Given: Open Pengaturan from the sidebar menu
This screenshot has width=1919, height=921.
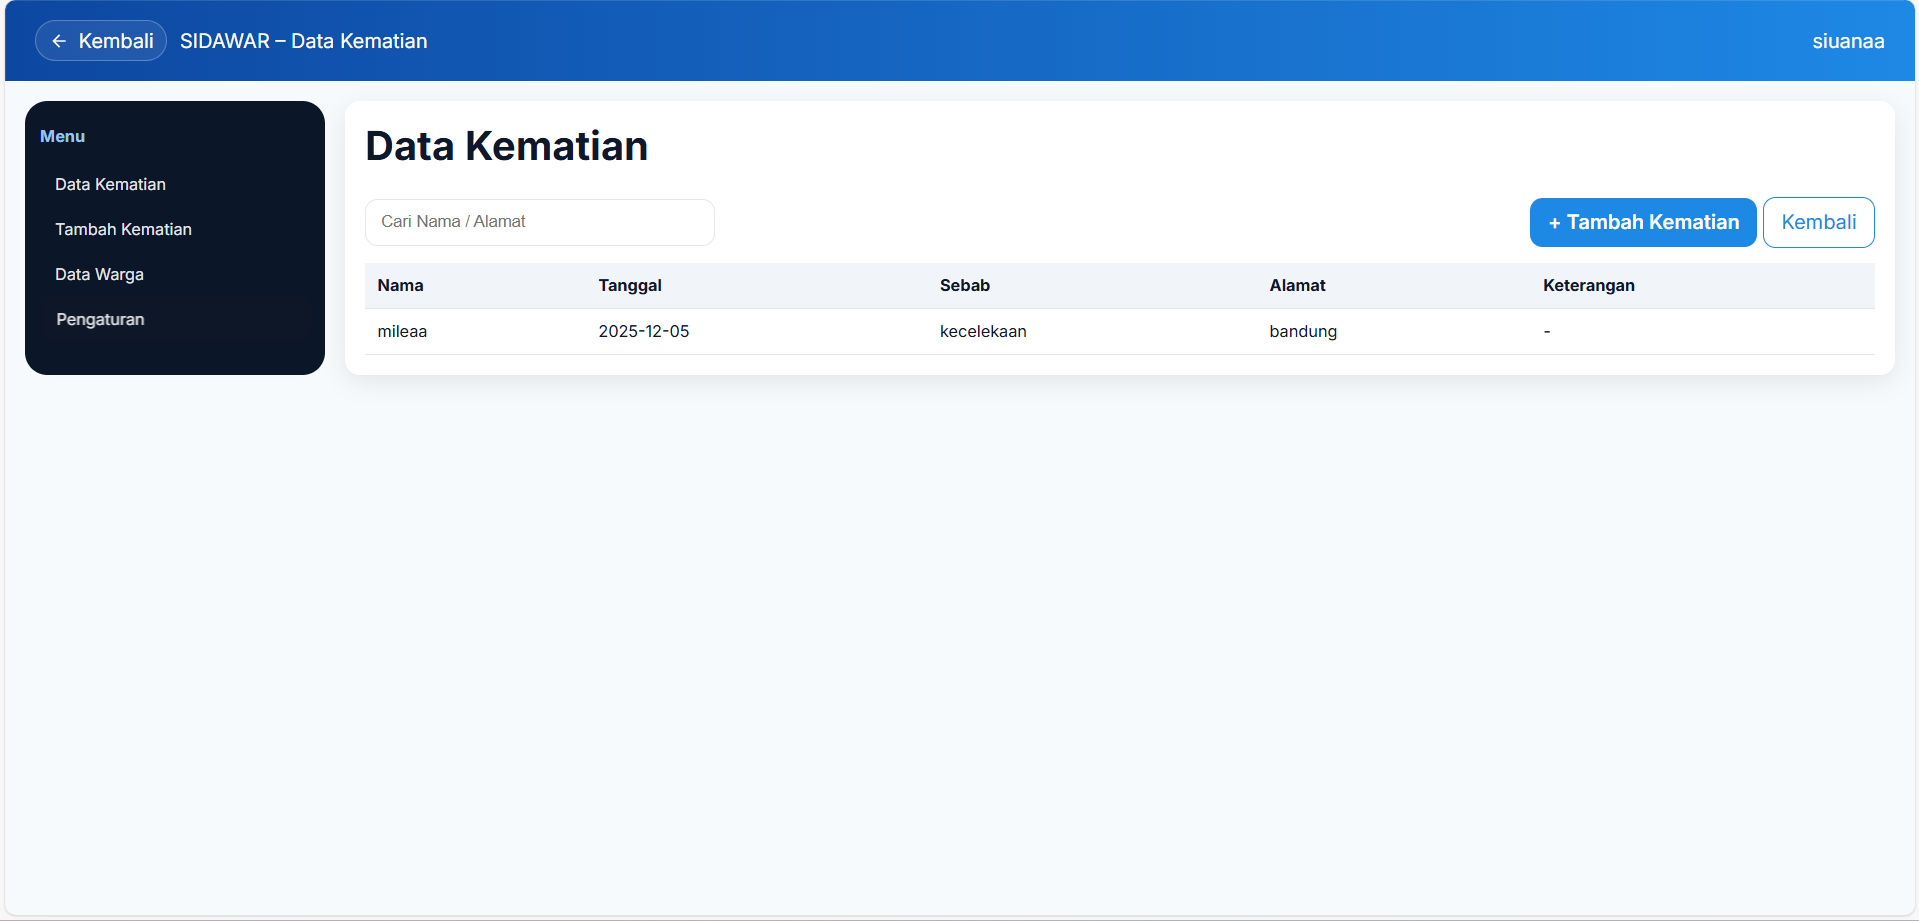Looking at the screenshot, I should (100, 319).
